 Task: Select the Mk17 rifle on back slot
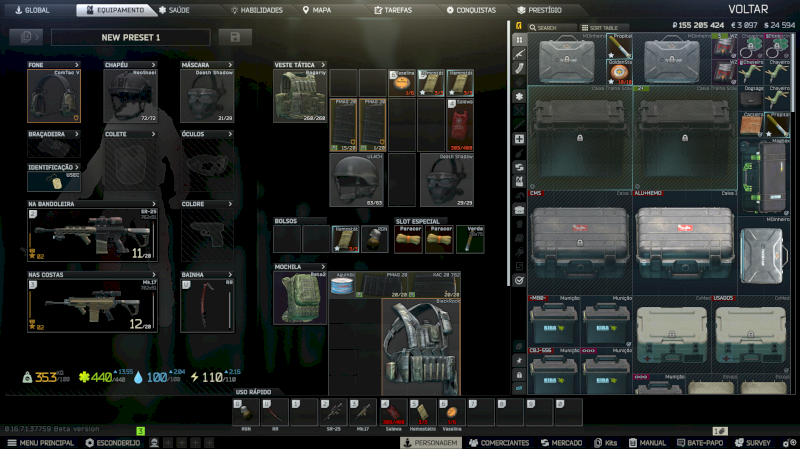tap(92, 305)
